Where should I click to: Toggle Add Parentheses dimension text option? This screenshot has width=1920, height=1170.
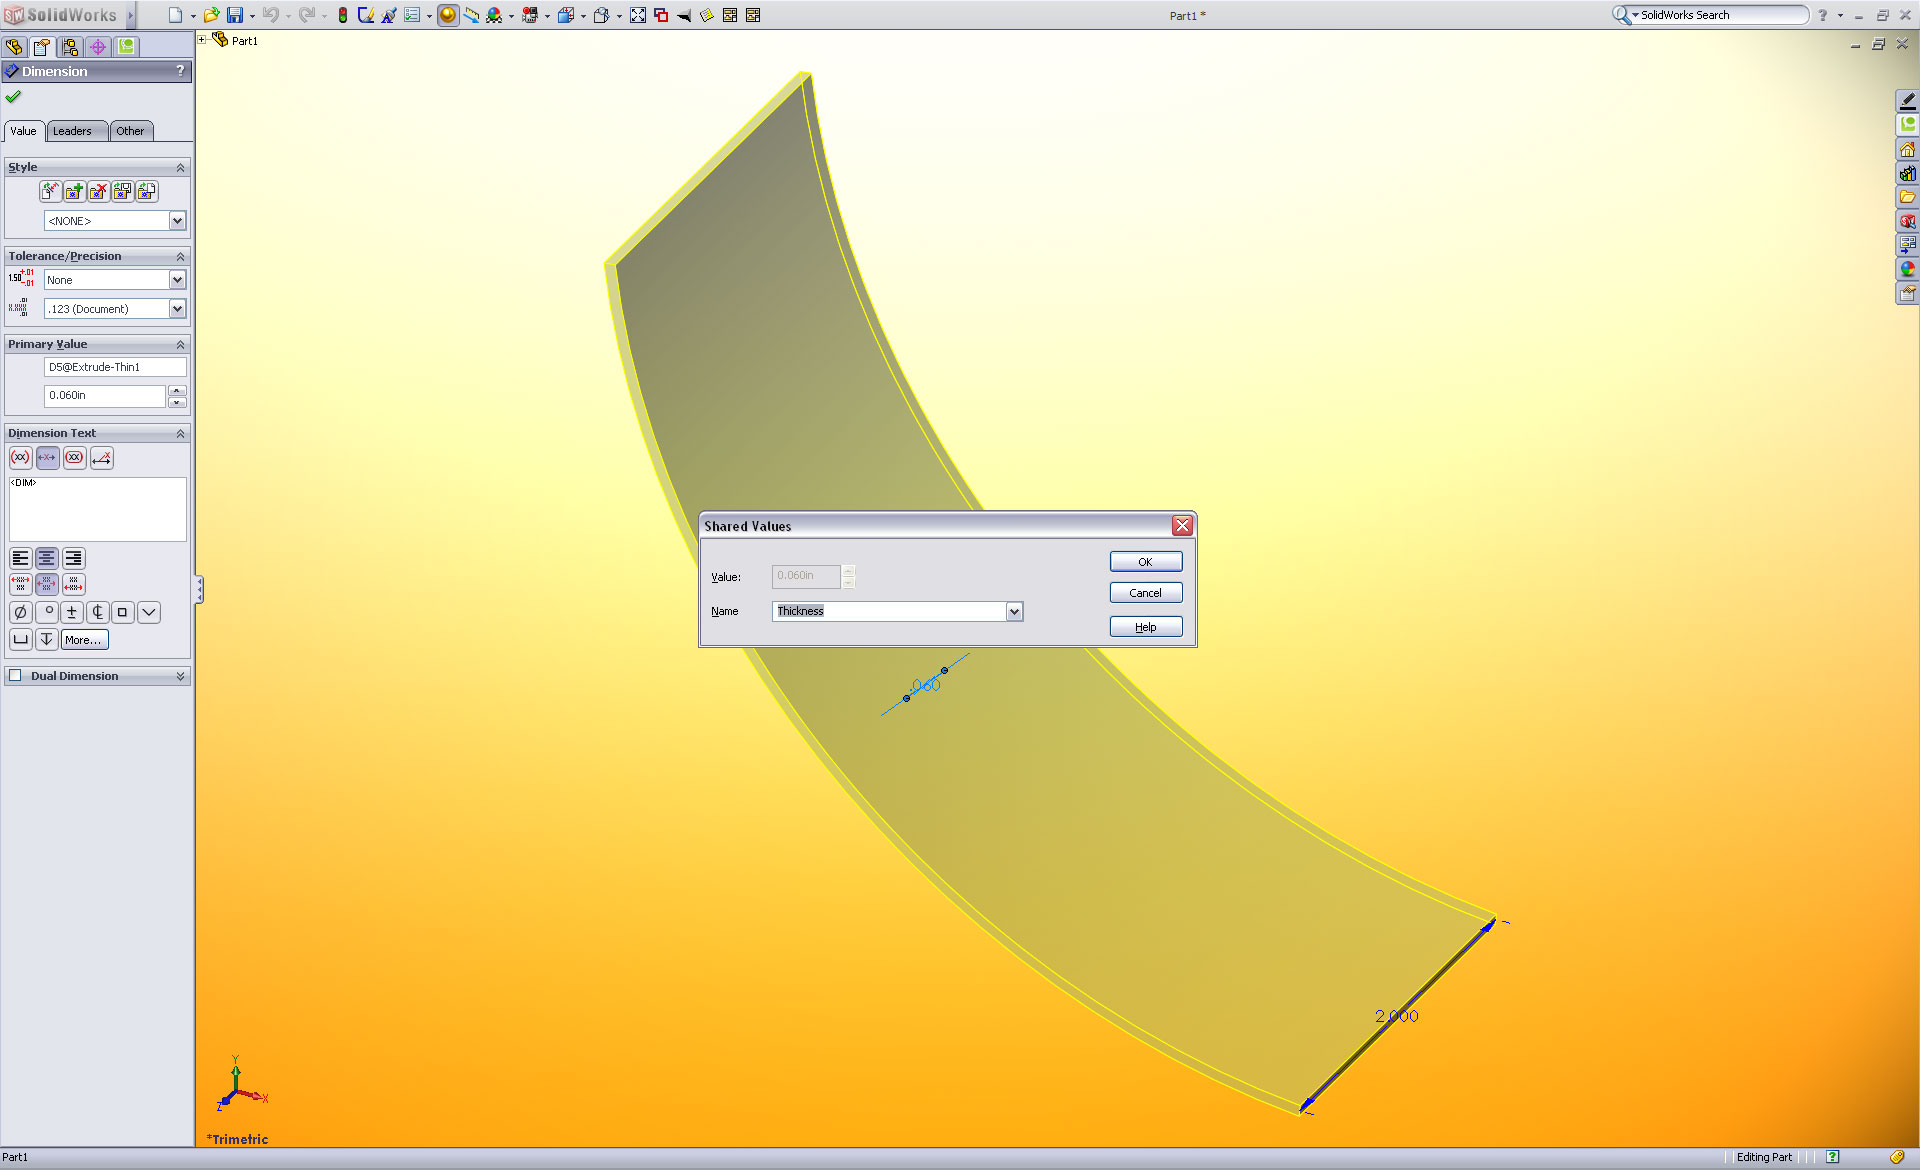[x=21, y=458]
